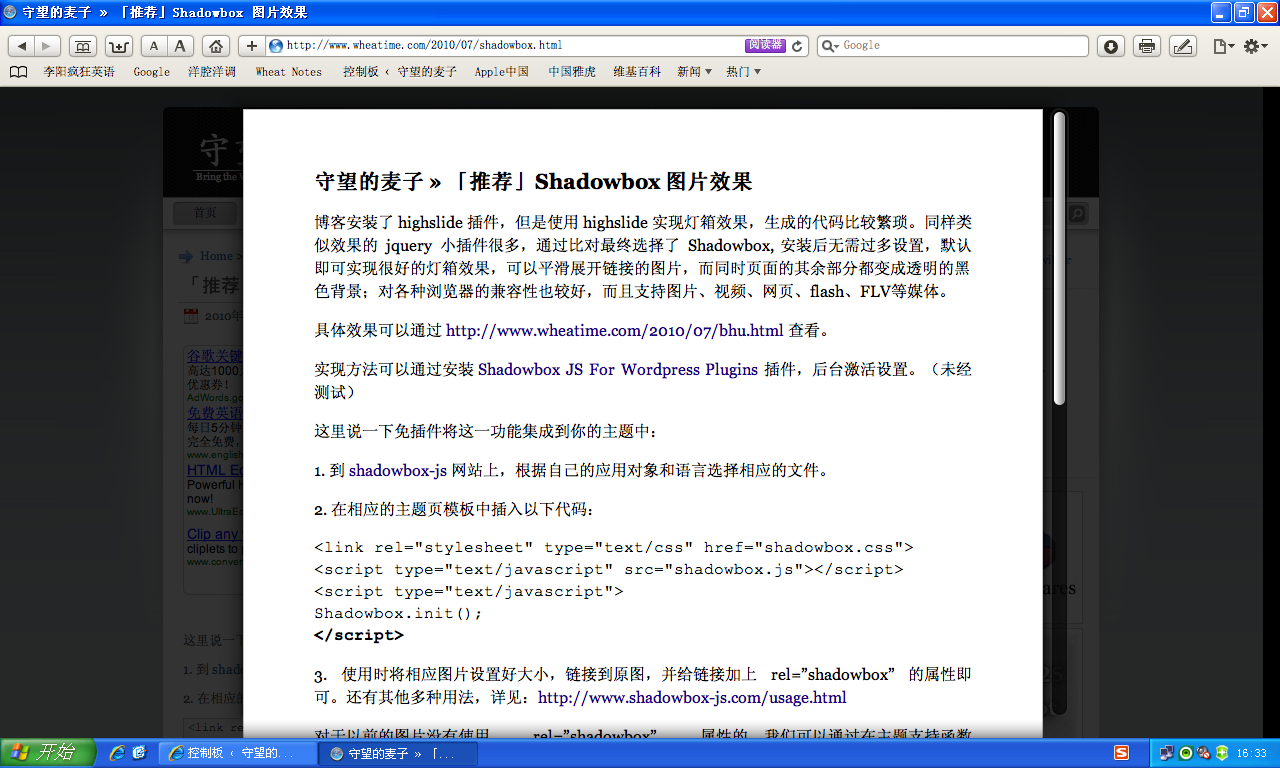Open 控制板 ‹ 守望的麦子 bookmark
1280x768 pixels.
click(400, 72)
